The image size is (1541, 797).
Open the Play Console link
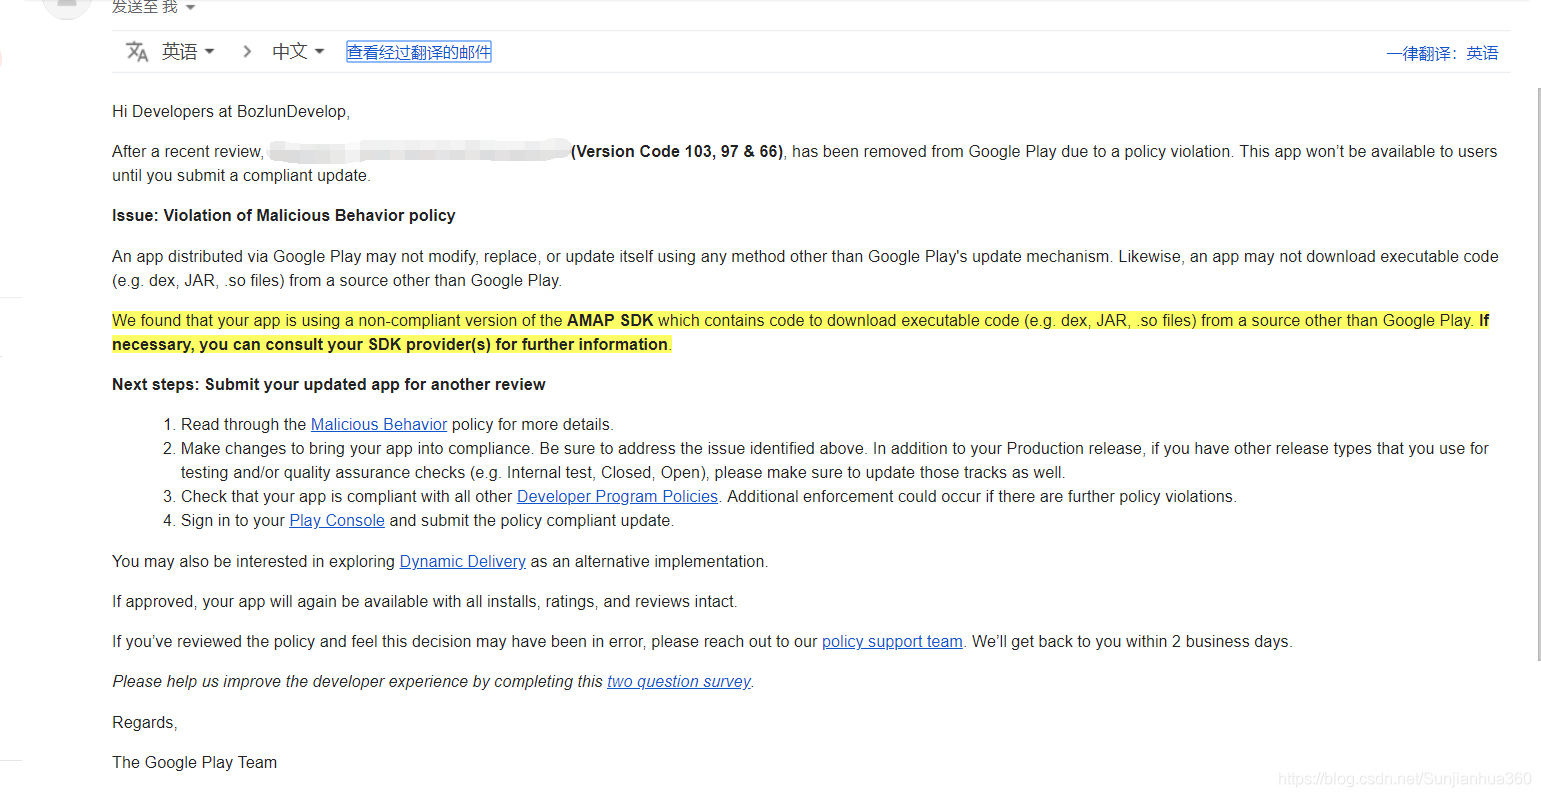tap(337, 520)
